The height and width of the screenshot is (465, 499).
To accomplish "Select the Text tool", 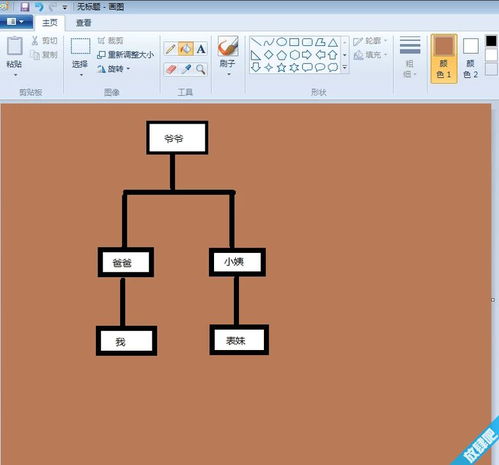I will (201, 49).
